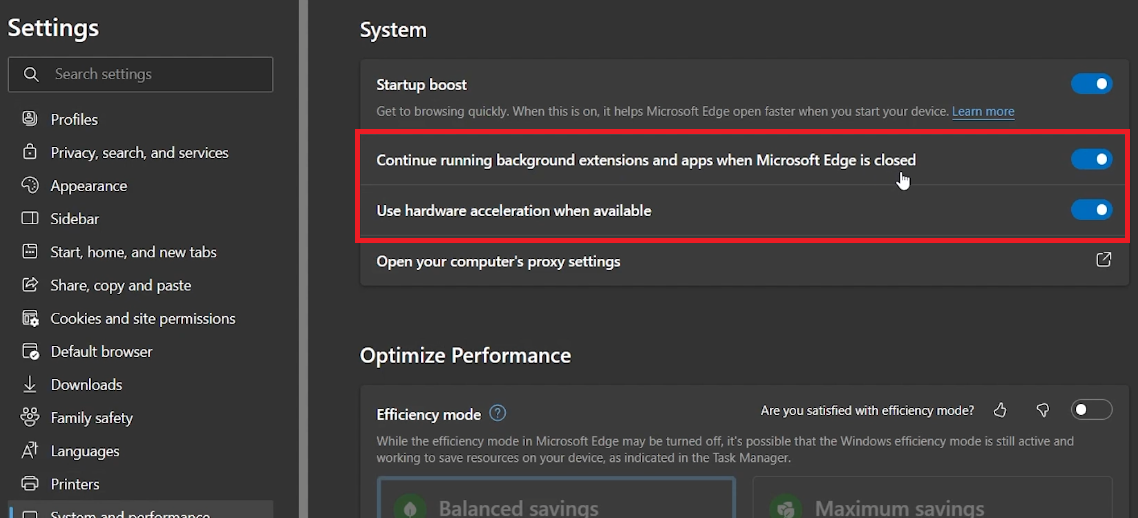The height and width of the screenshot is (518, 1138).
Task: Enable the Efficiency mode toggle
Action: point(1091,410)
